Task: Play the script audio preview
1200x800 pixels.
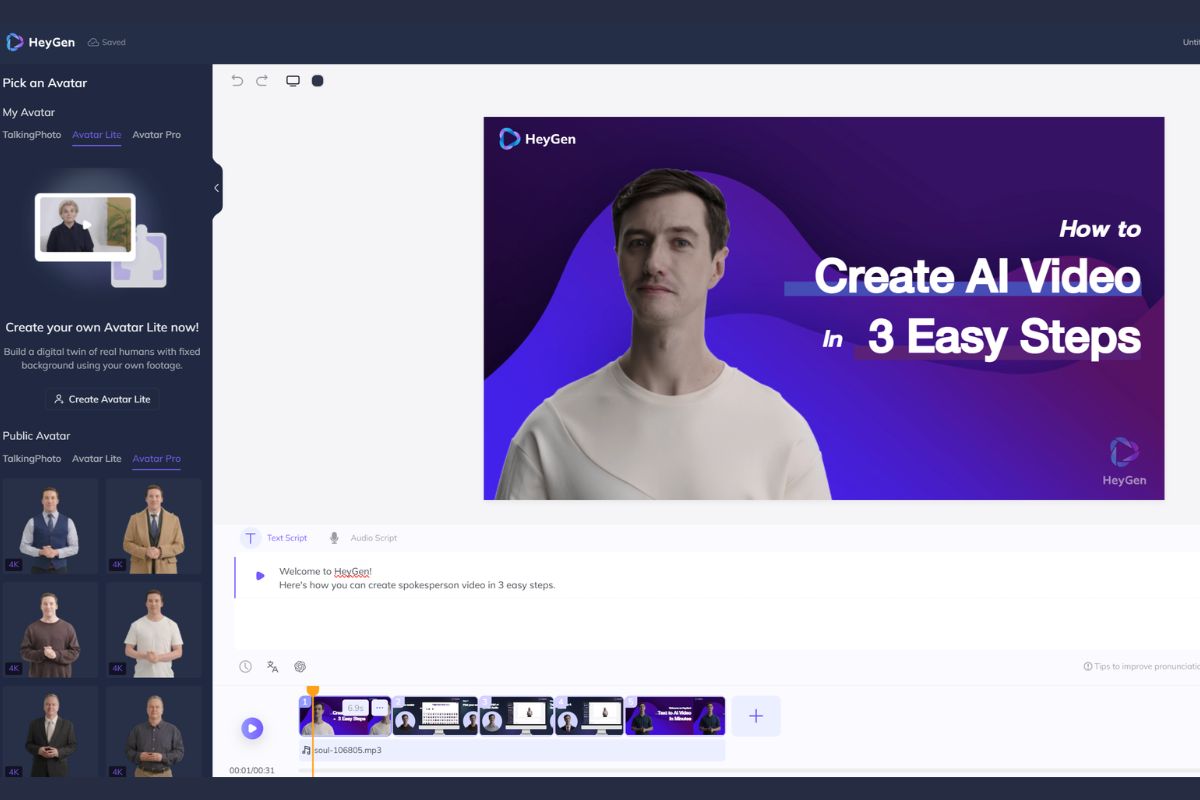Action: (x=260, y=576)
